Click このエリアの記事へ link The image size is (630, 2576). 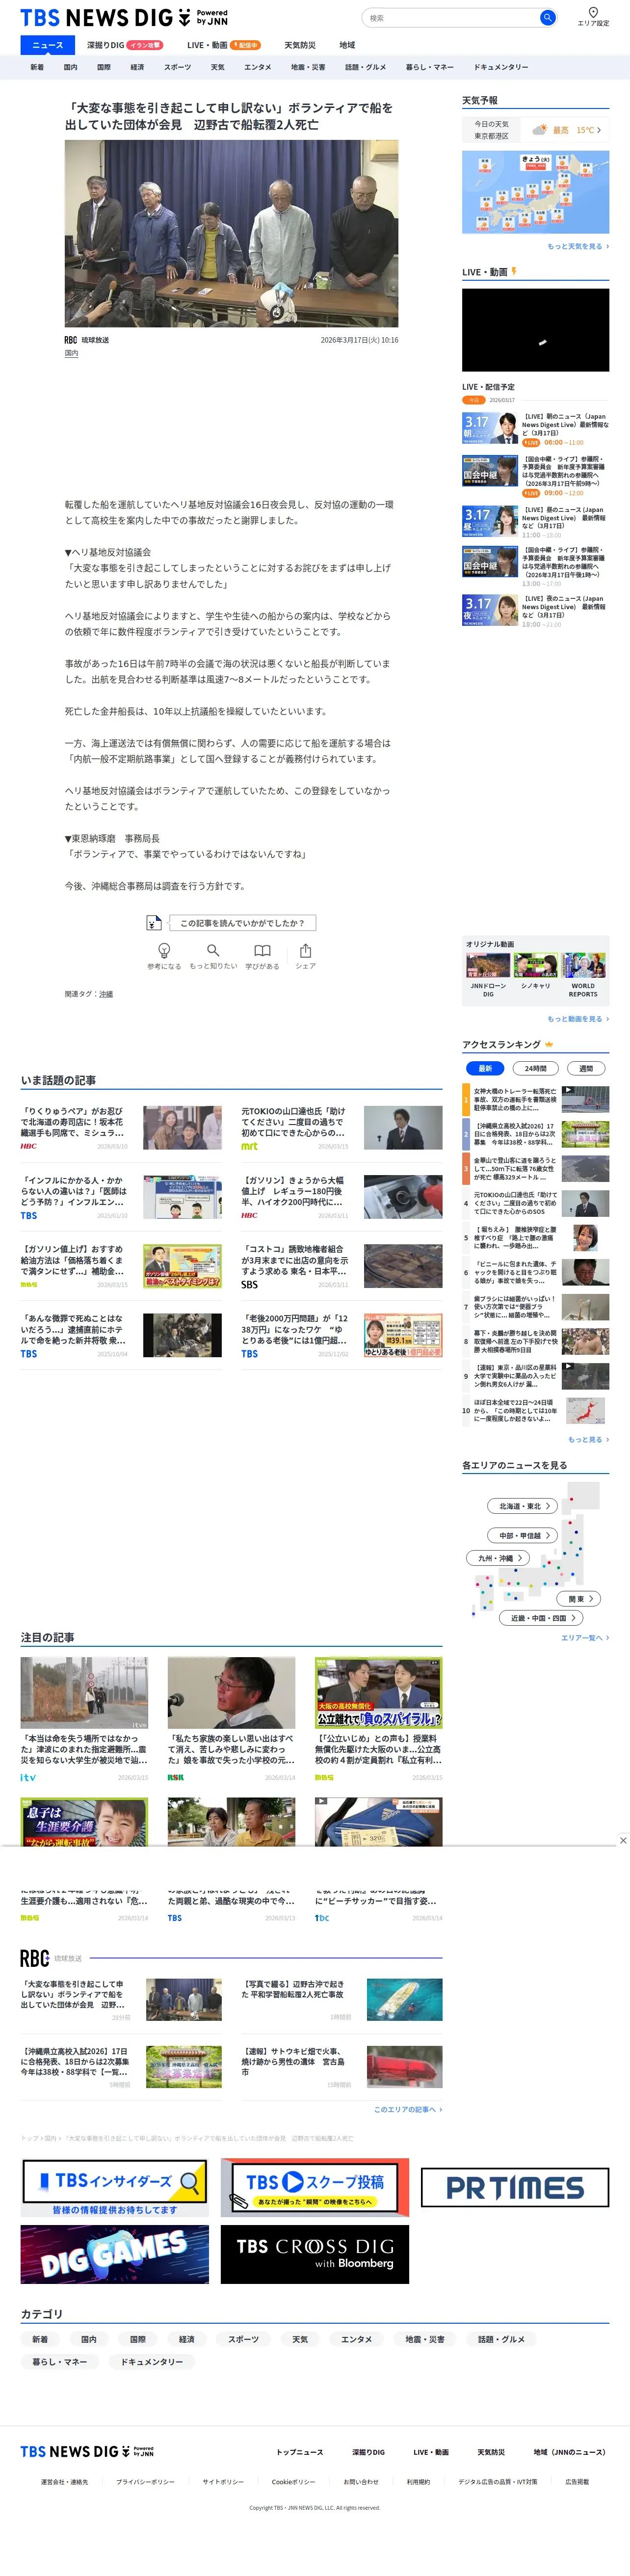click(408, 2109)
